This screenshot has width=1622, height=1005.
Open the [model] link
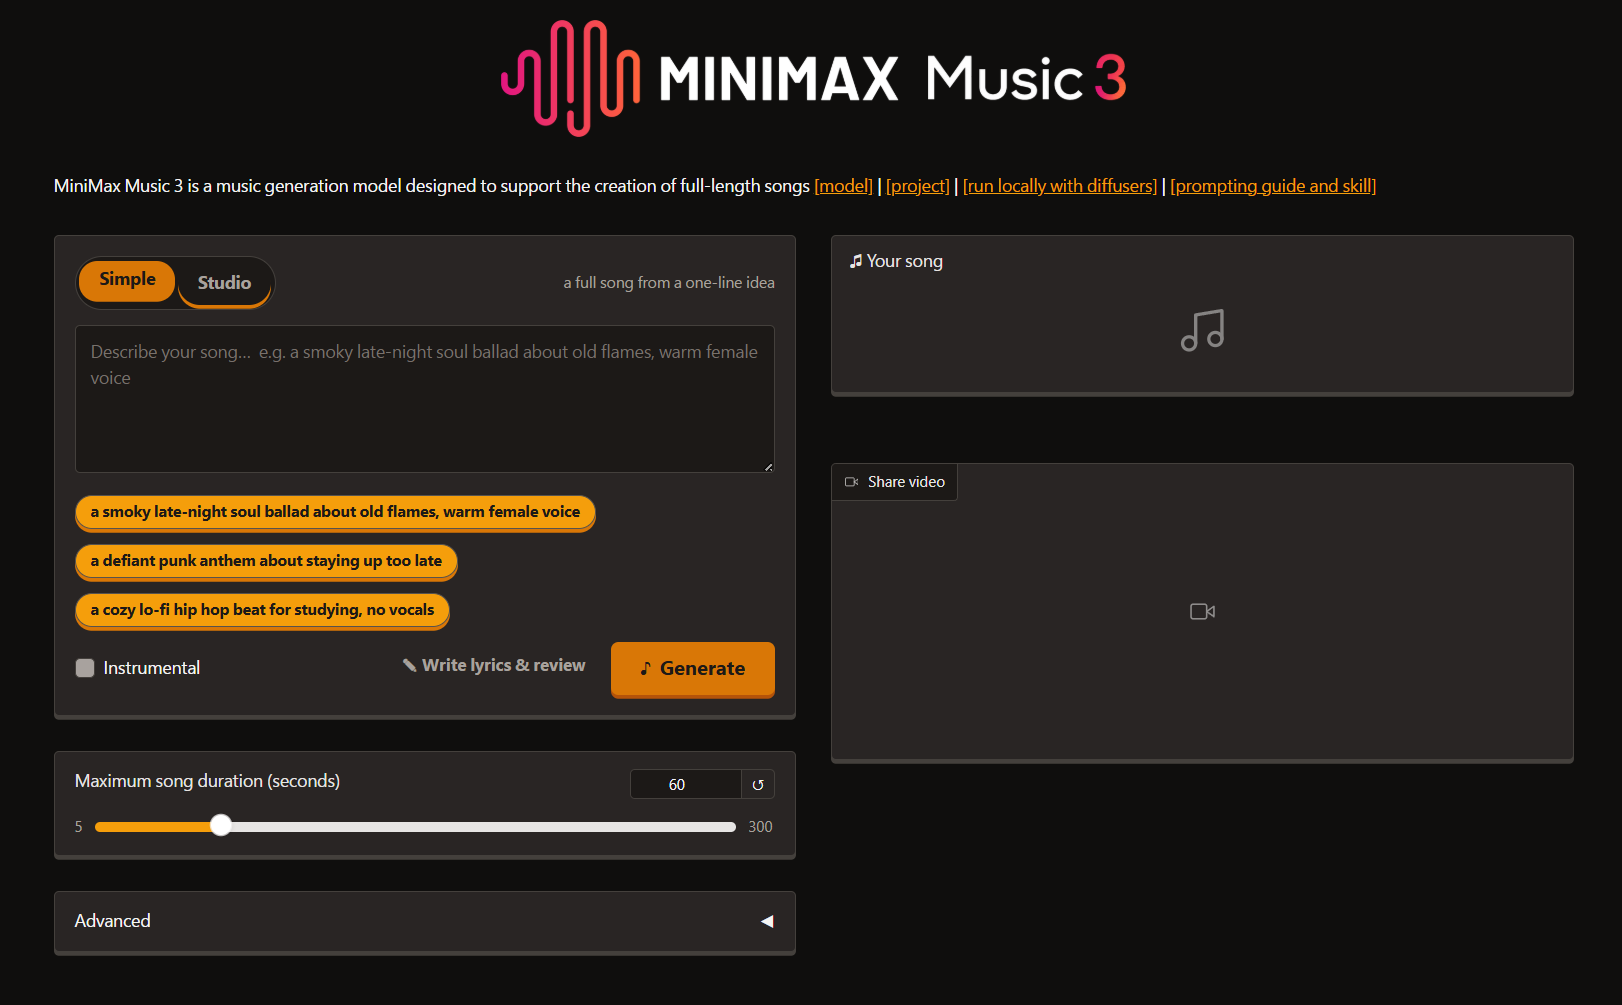tap(843, 186)
